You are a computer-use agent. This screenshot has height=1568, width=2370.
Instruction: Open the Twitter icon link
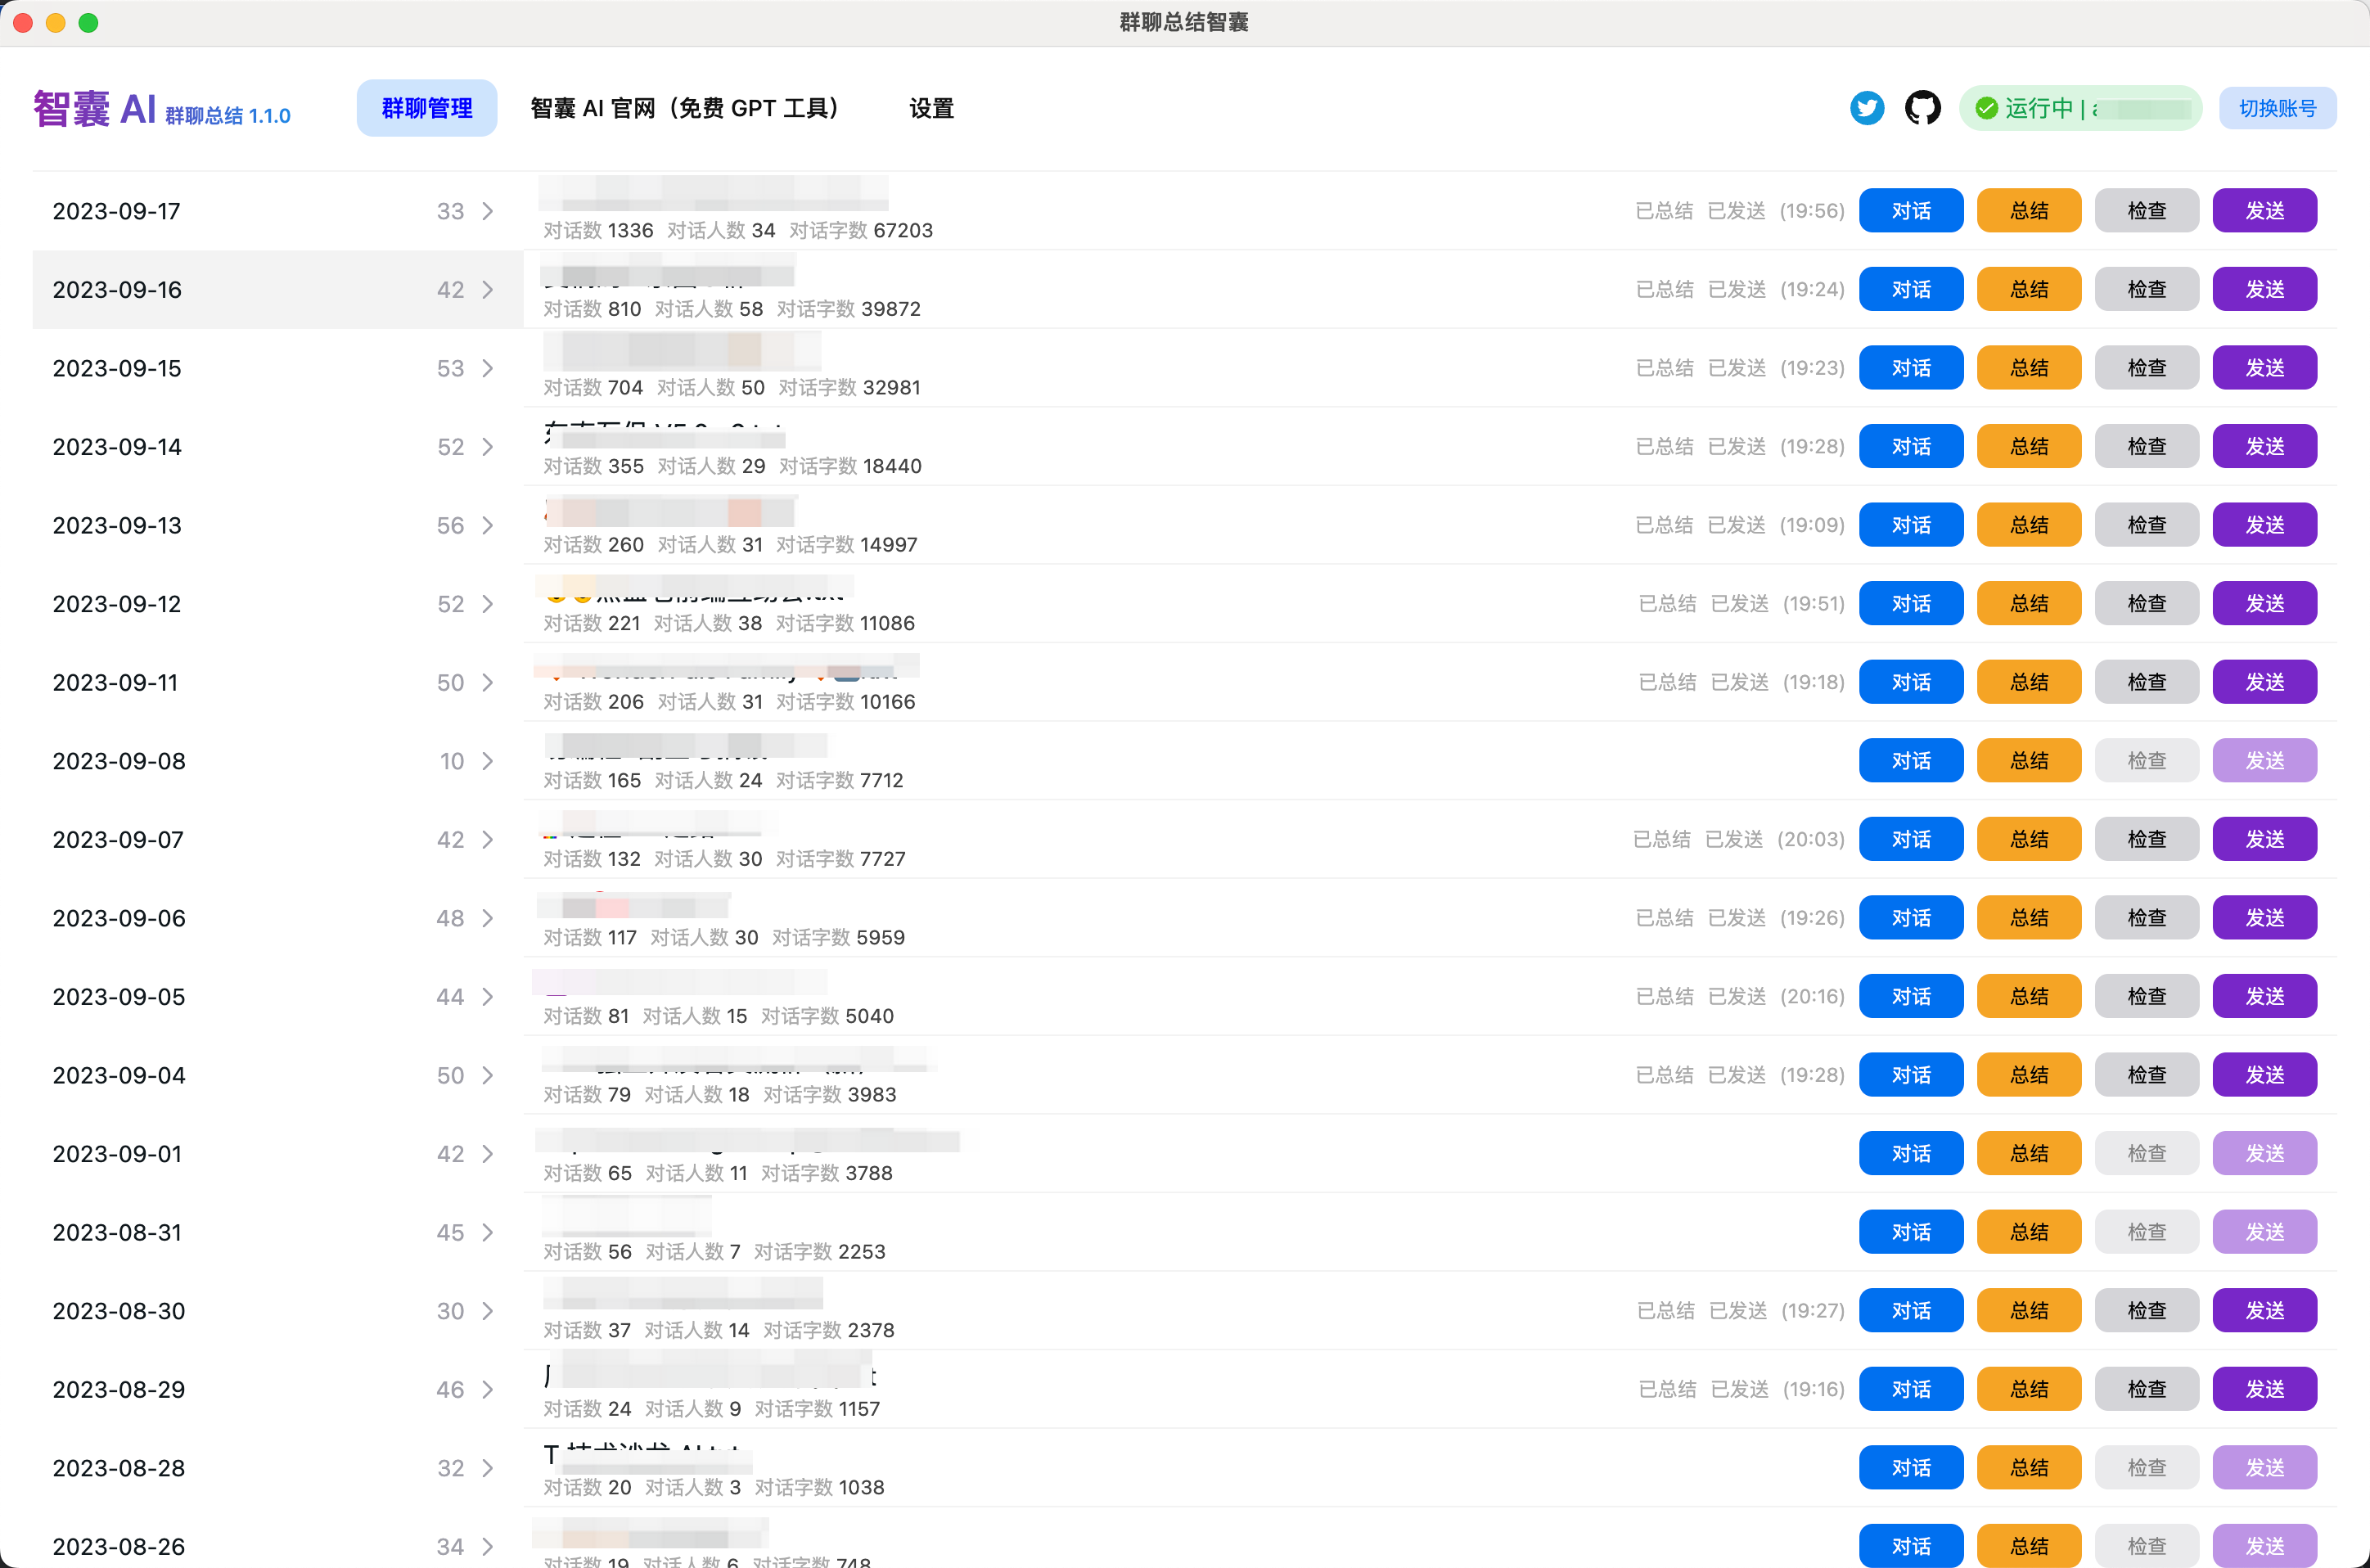coord(1866,108)
